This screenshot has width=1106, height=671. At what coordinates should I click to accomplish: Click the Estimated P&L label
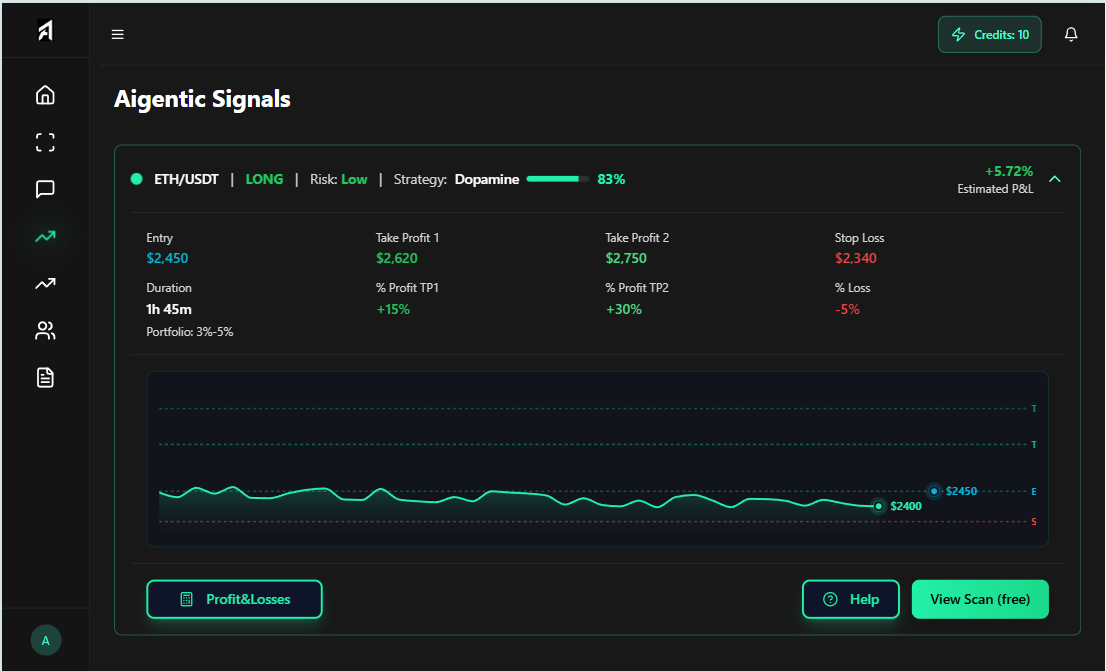995,189
